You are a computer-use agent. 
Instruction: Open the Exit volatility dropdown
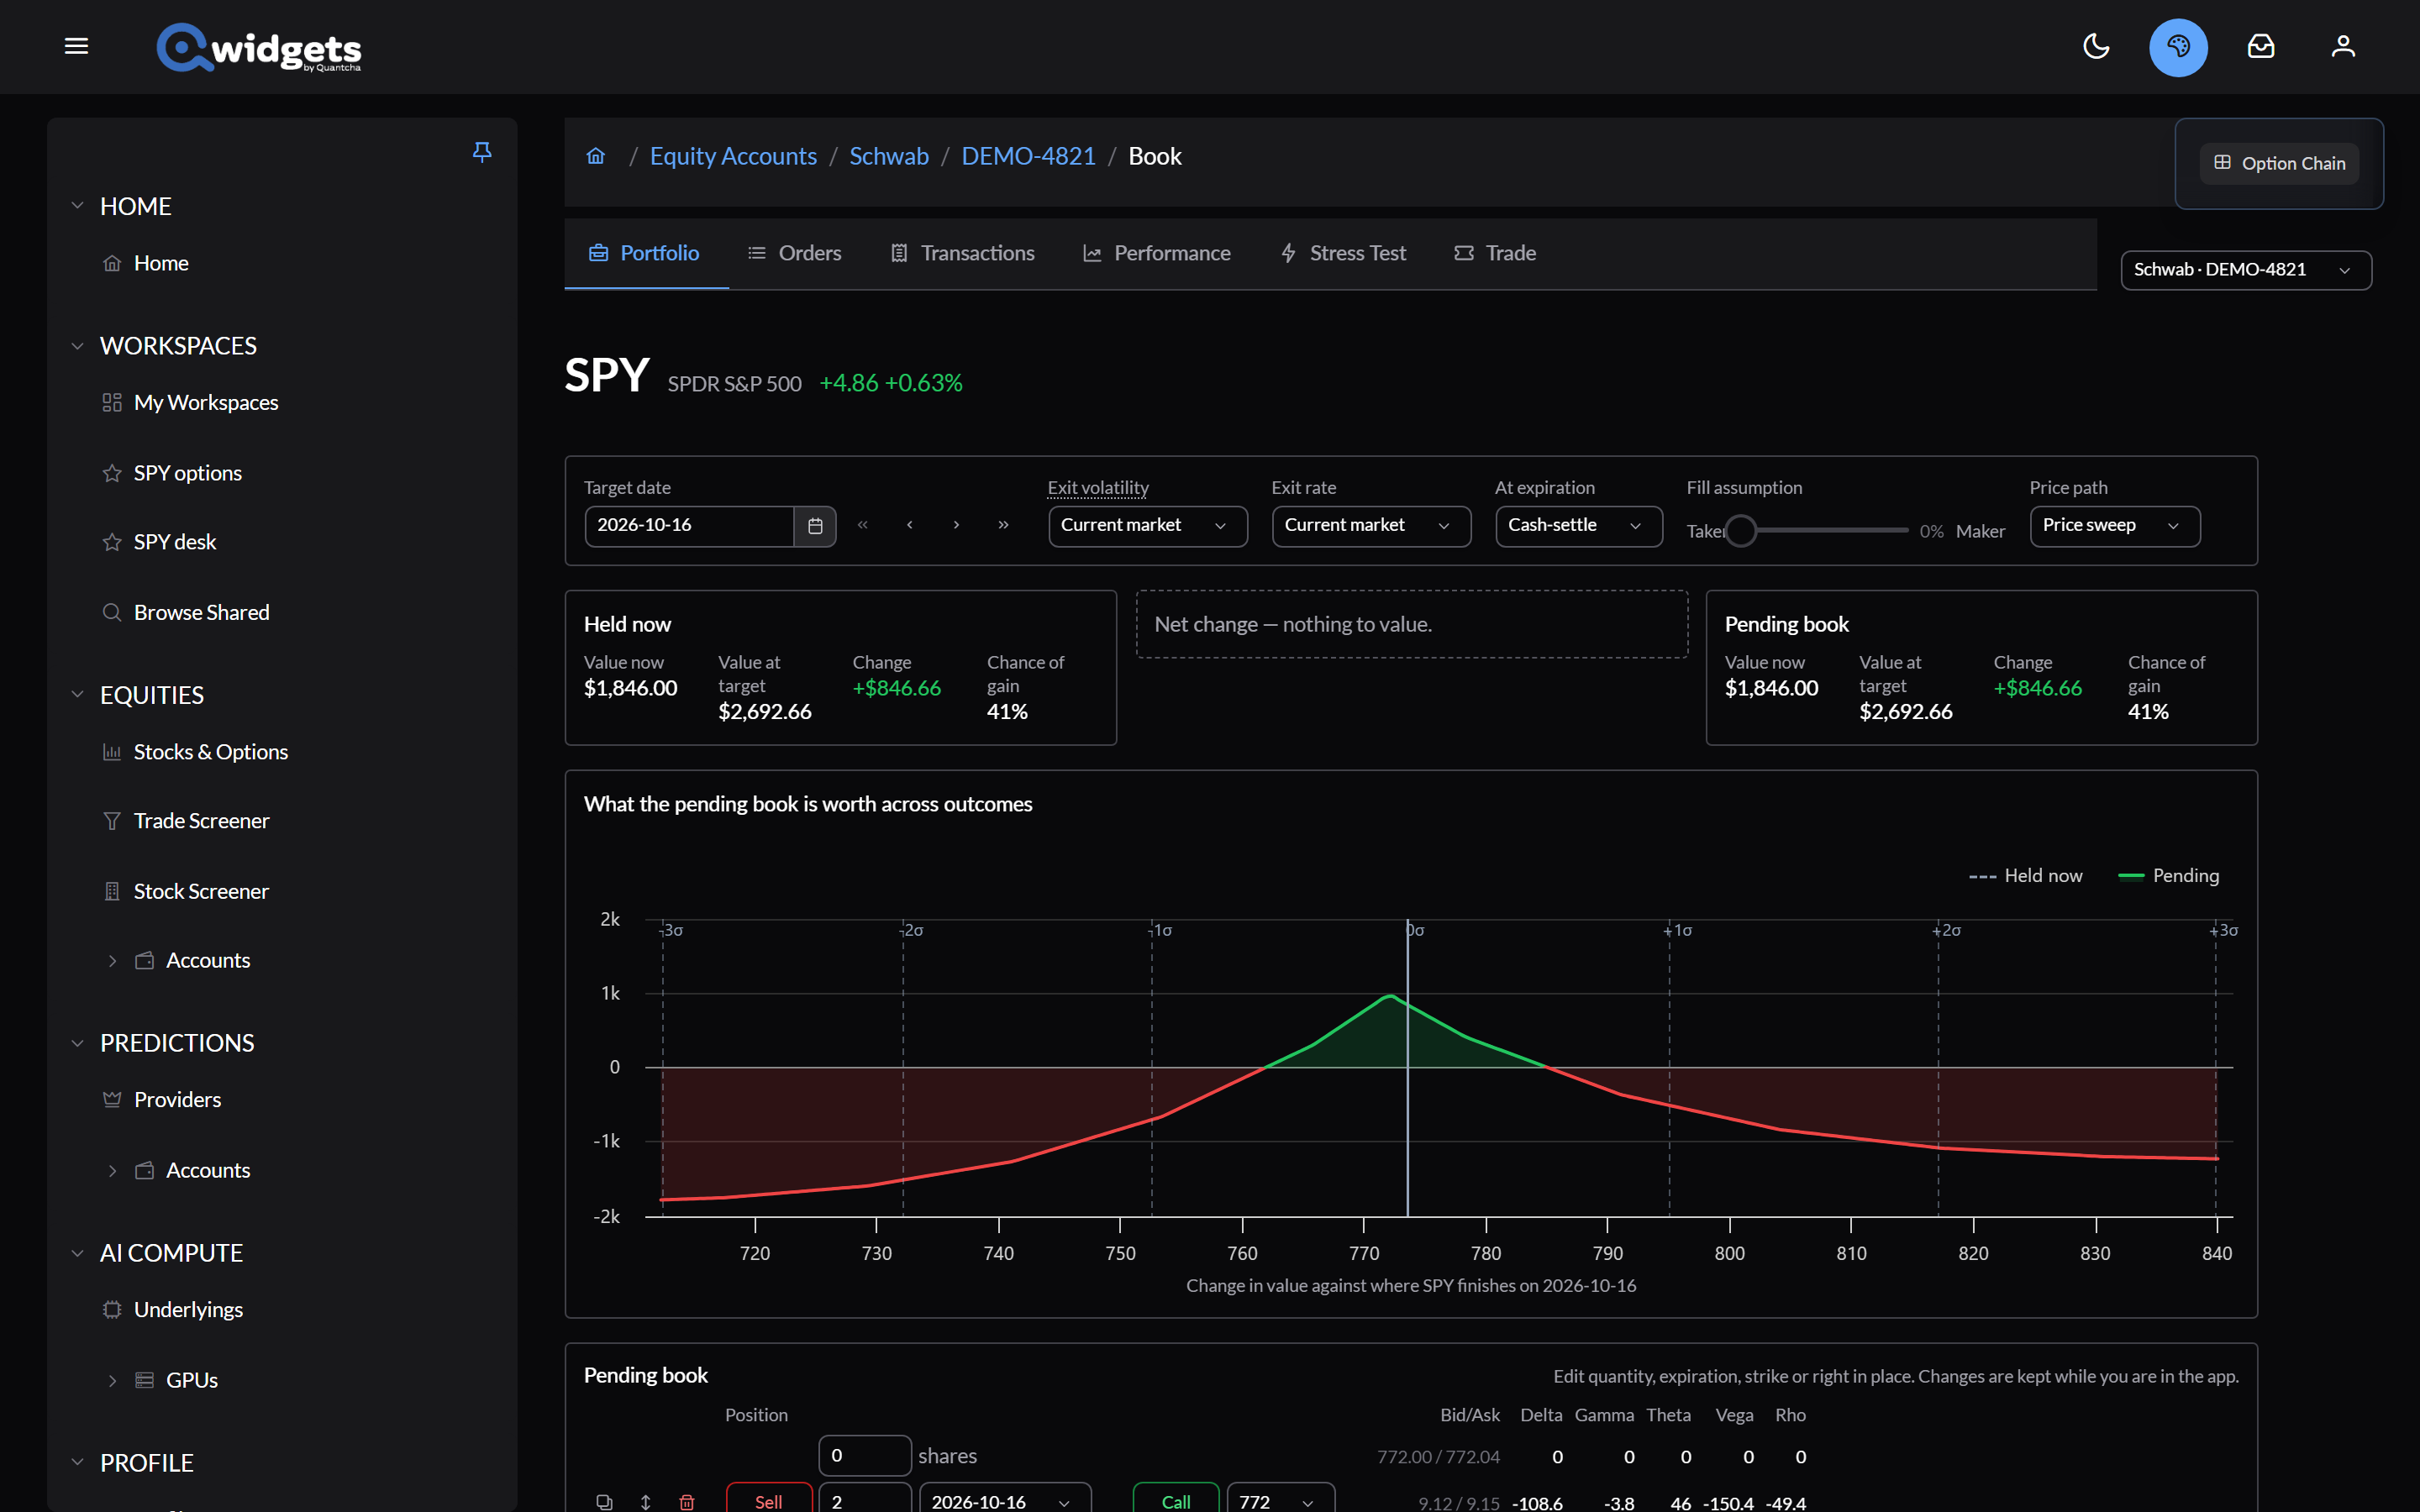[1147, 526]
